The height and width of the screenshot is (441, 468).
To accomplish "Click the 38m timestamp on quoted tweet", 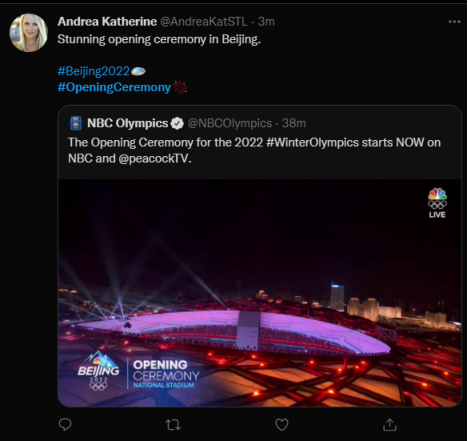I will 294,123.
